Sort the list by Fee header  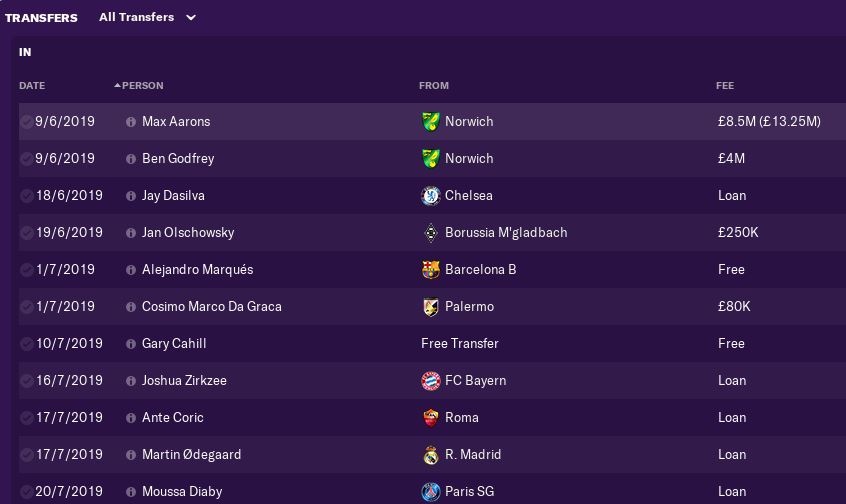coord(725,86)
